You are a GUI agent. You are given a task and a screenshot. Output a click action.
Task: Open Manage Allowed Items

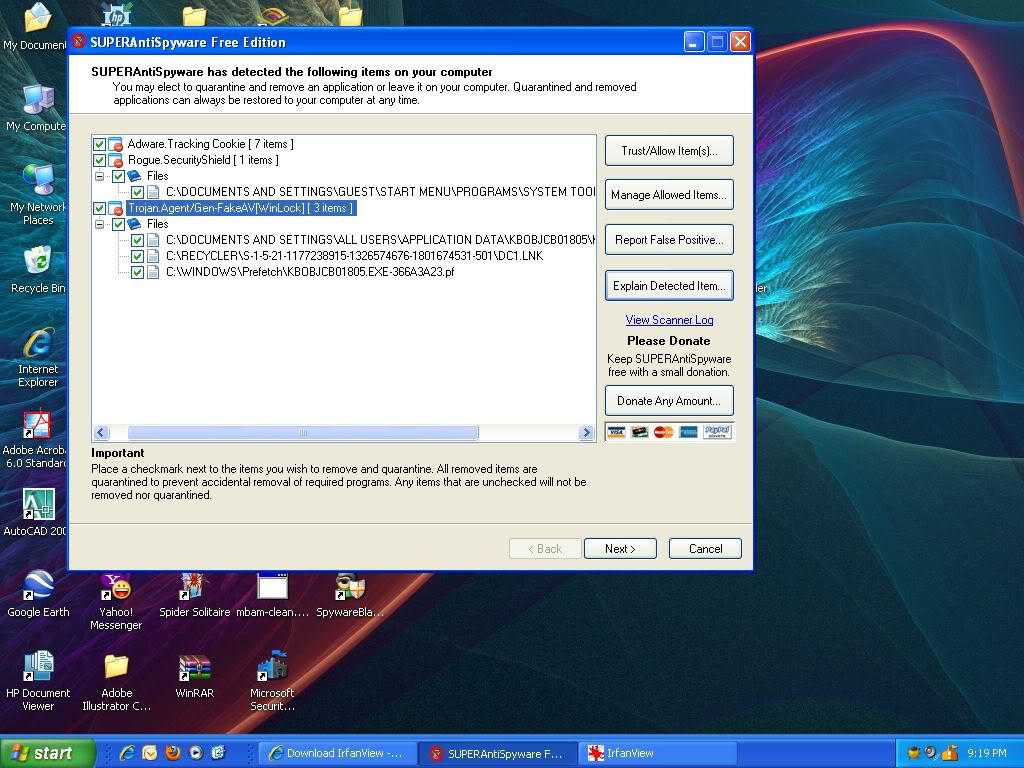669,195
